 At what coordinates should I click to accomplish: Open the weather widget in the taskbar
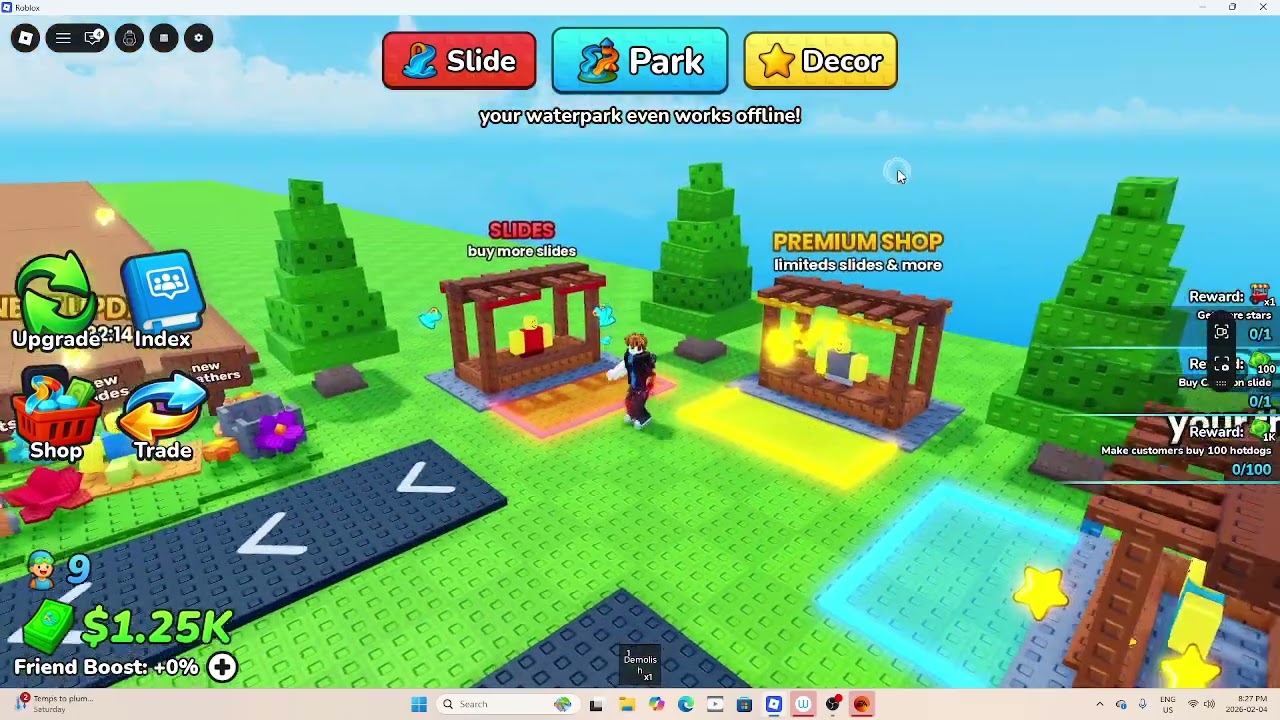pyautogui.click(x=55, y=704)
